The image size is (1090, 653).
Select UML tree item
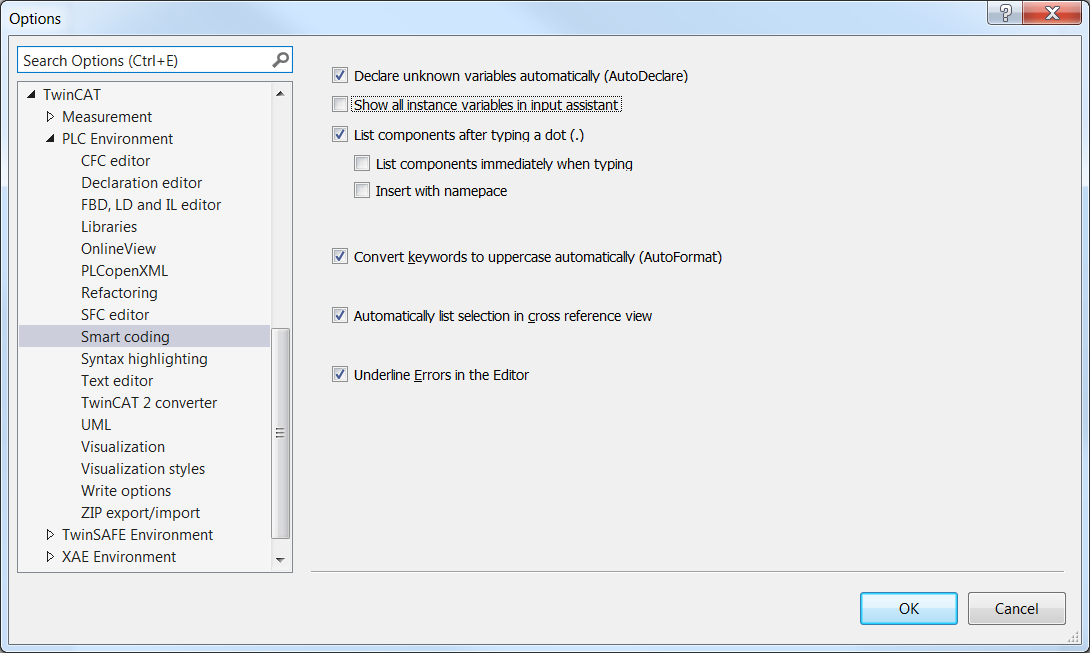96,425
